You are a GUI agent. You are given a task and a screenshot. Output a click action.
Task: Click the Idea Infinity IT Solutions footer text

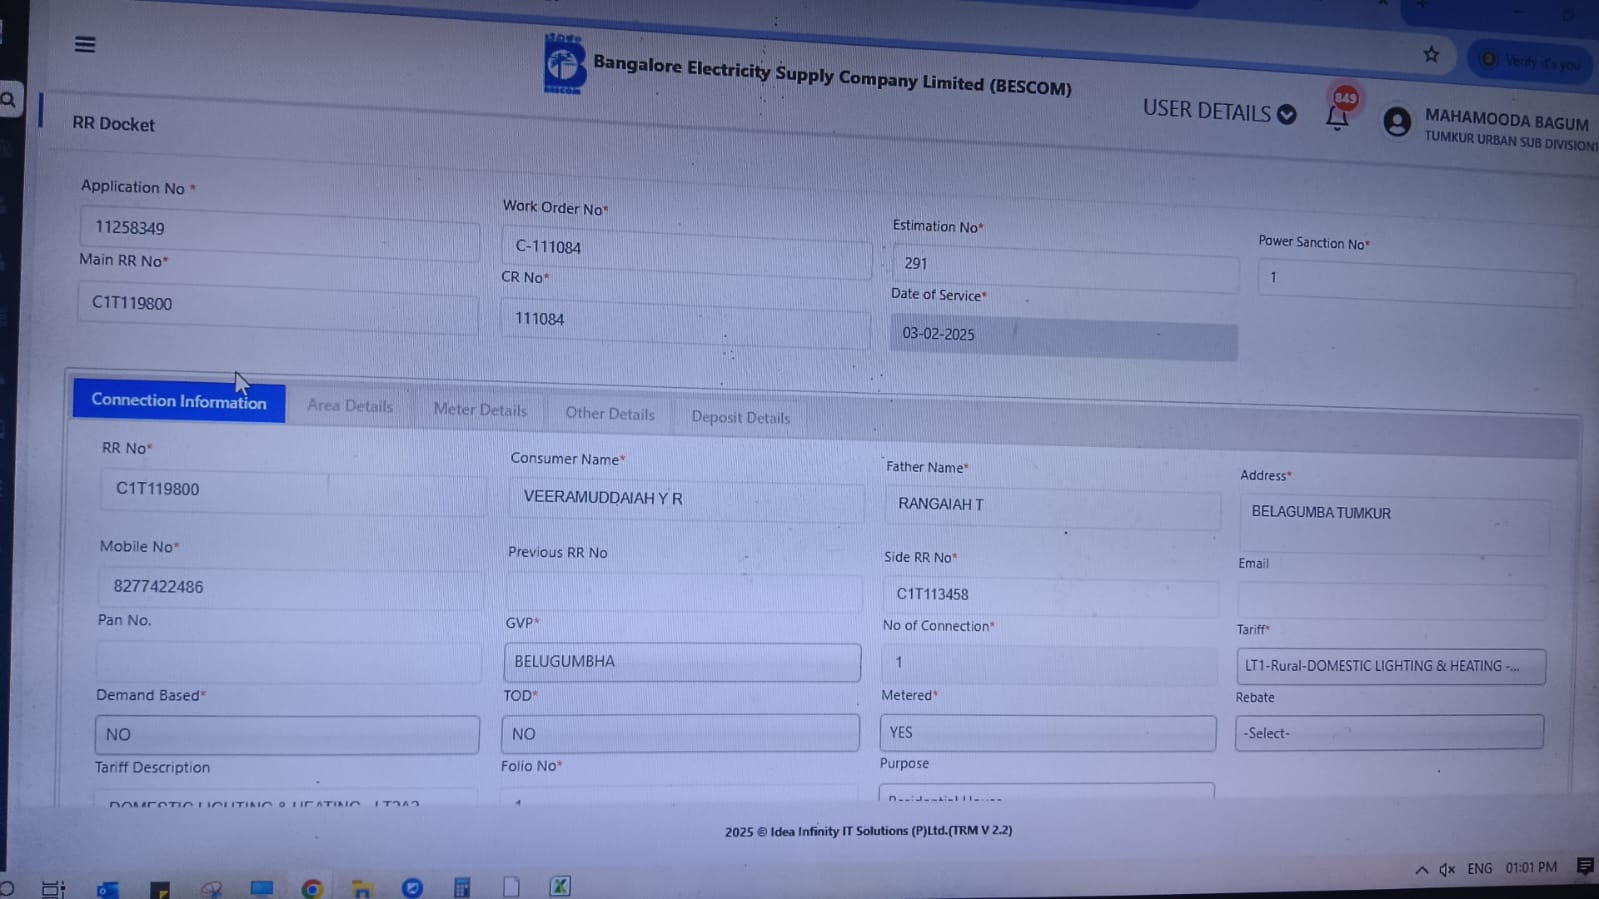[868, 831]
